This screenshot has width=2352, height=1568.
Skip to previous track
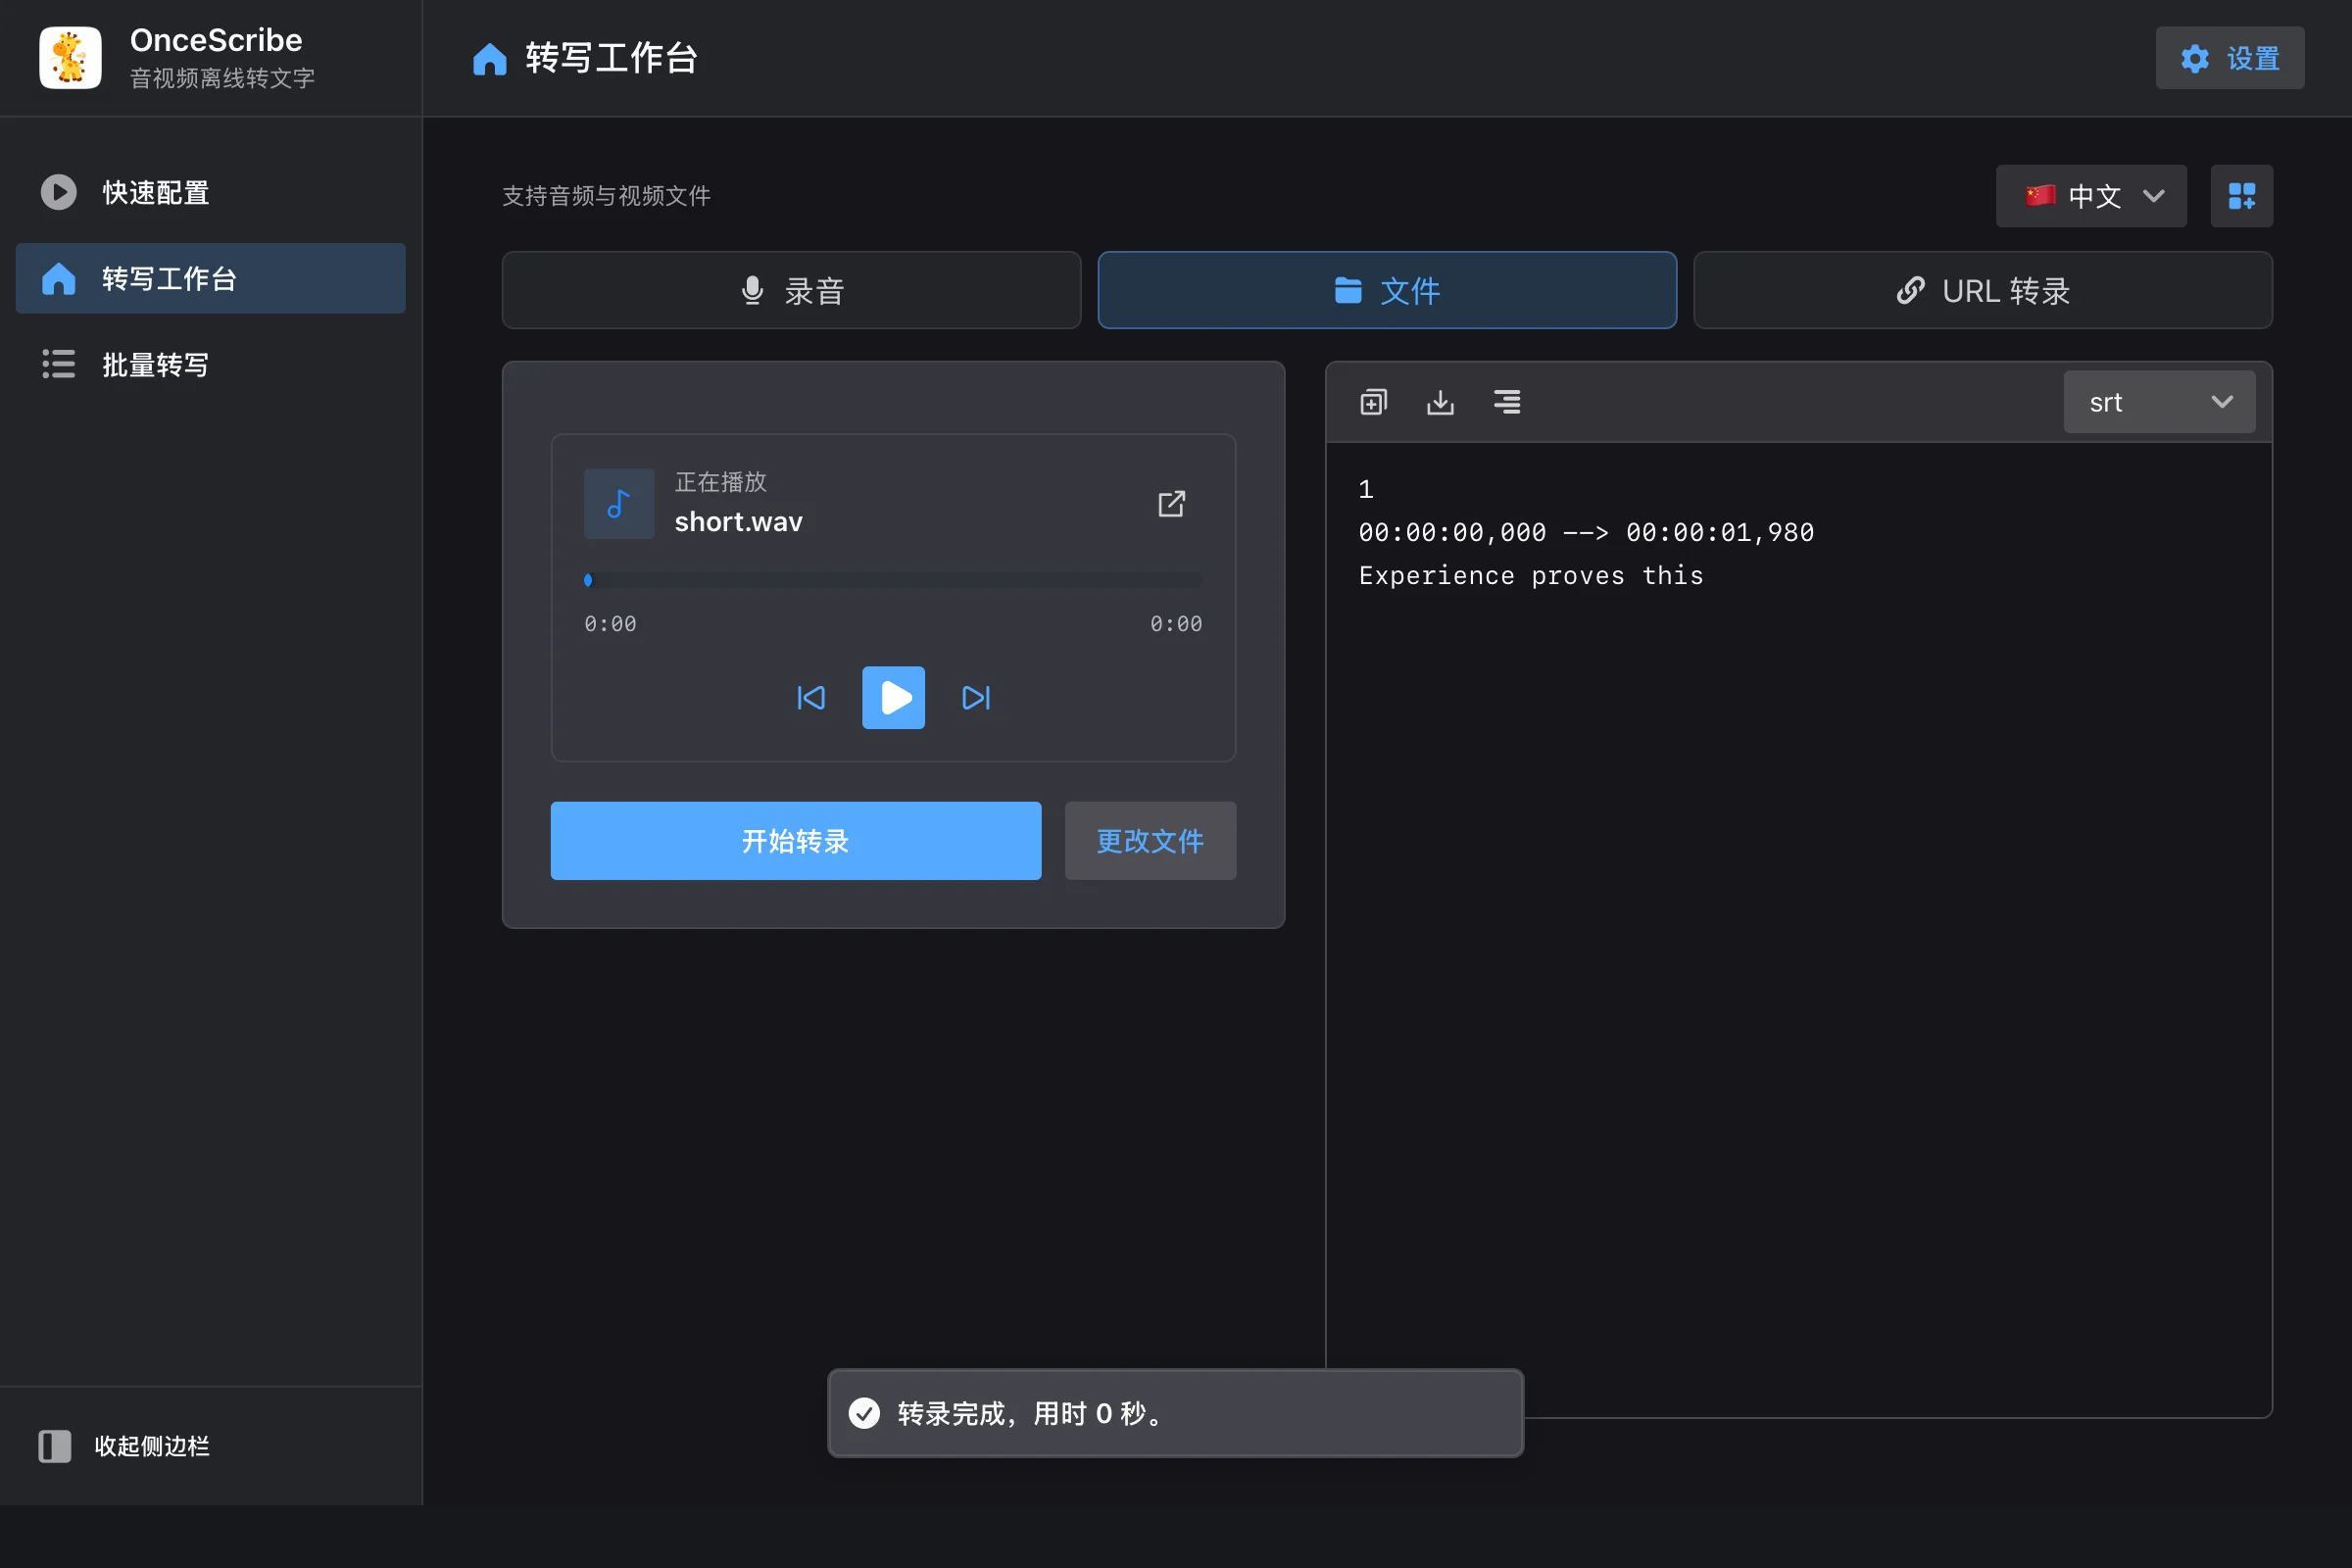point(811,698)
